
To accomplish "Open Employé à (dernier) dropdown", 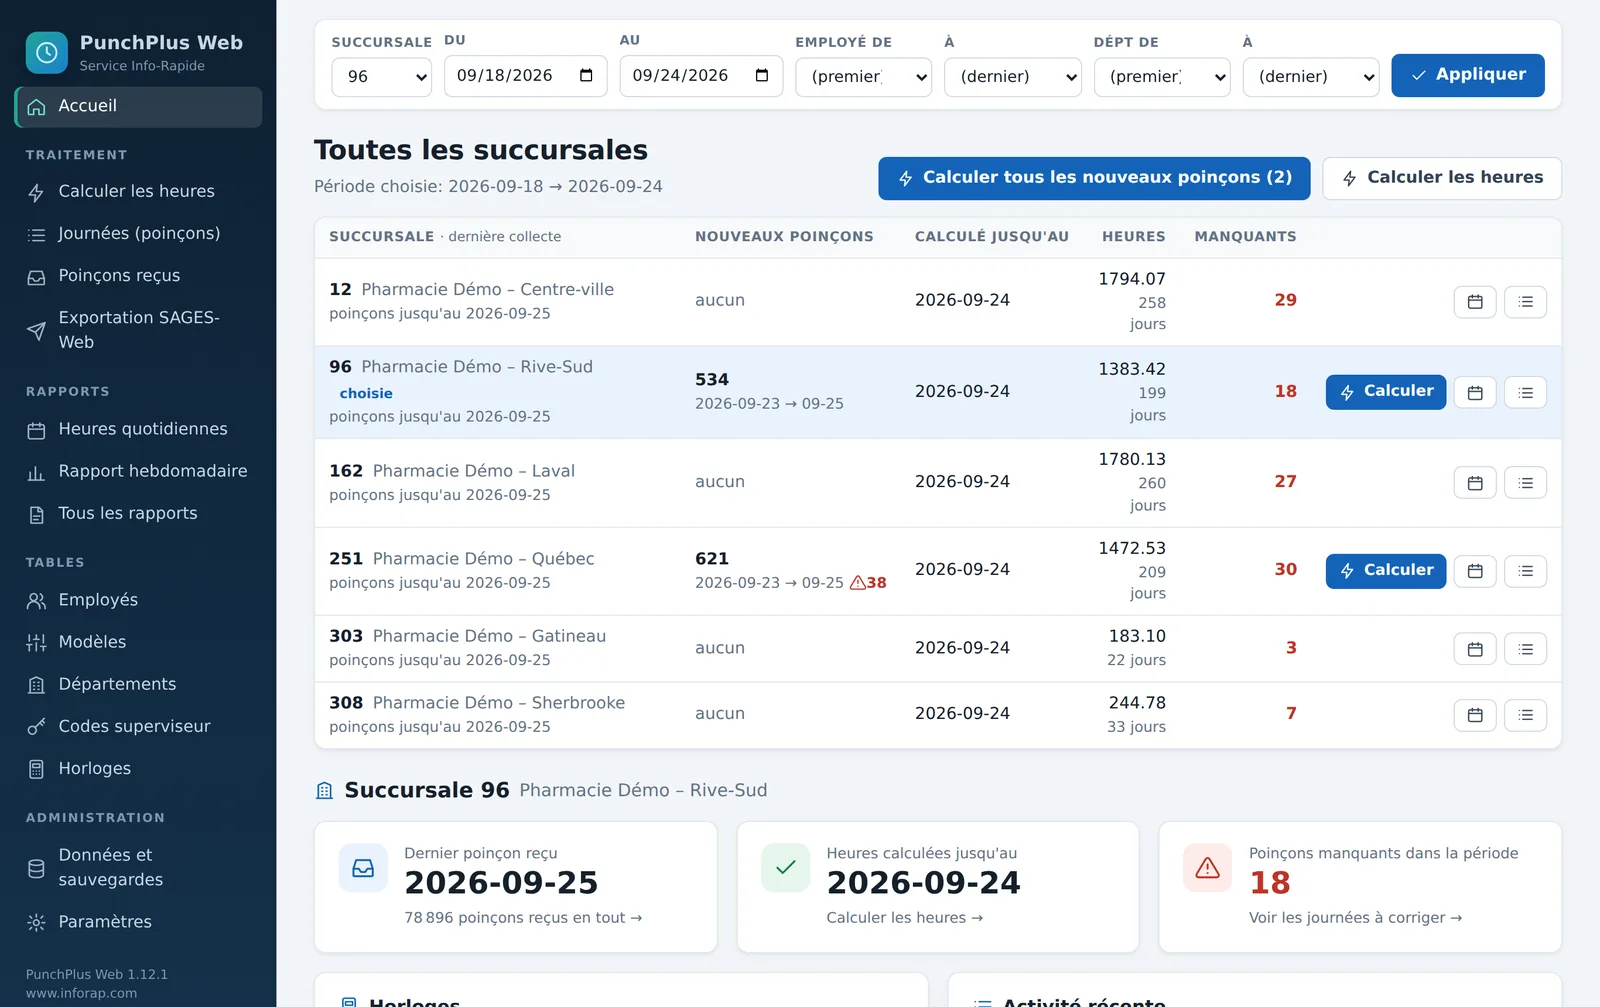I will 1012,77.
